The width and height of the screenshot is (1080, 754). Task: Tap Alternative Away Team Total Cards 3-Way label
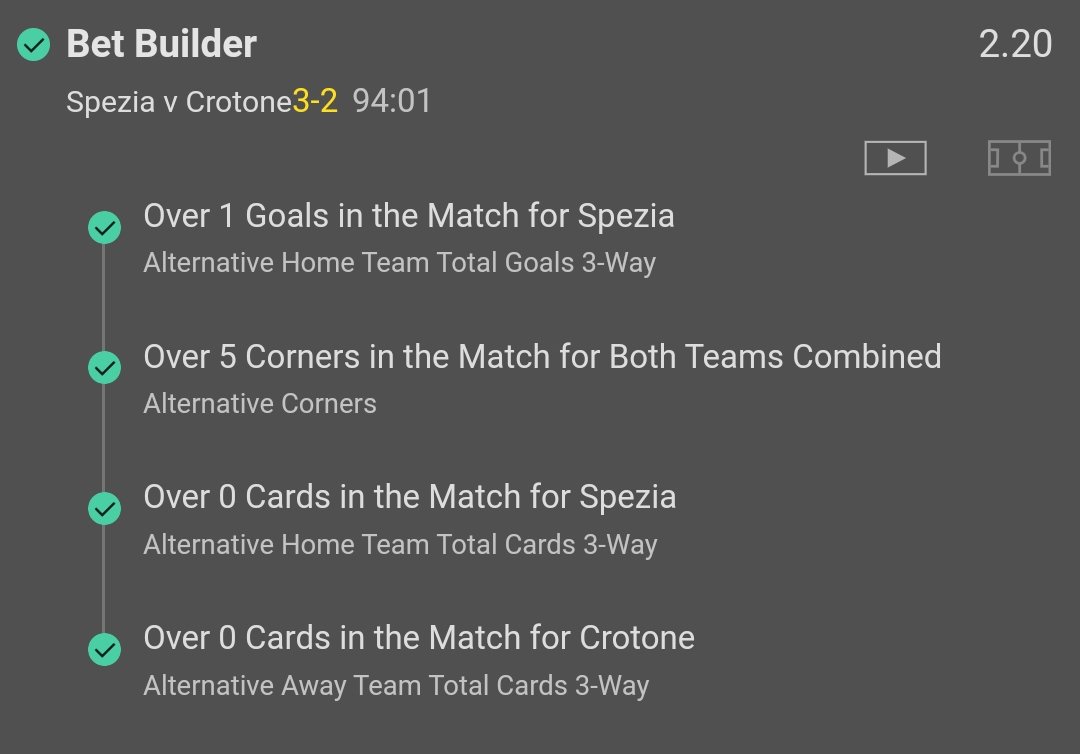pyautogui.click(x=396, y=686)
